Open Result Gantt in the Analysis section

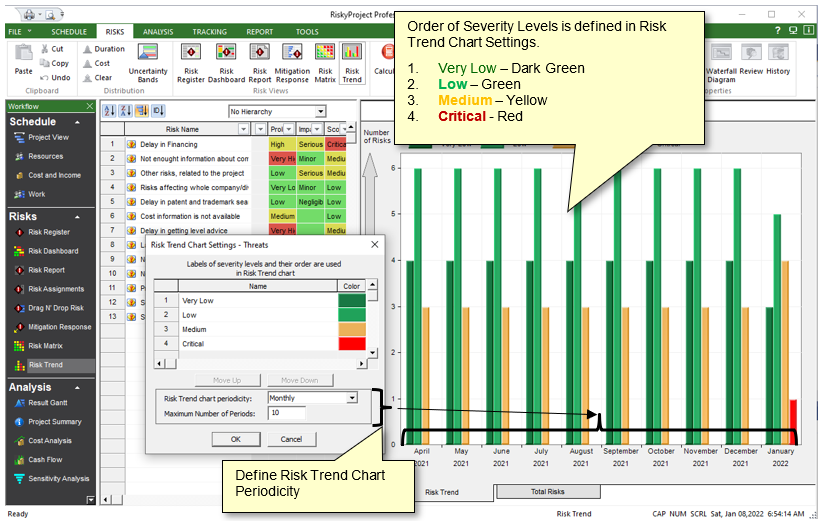click(41, 403)
